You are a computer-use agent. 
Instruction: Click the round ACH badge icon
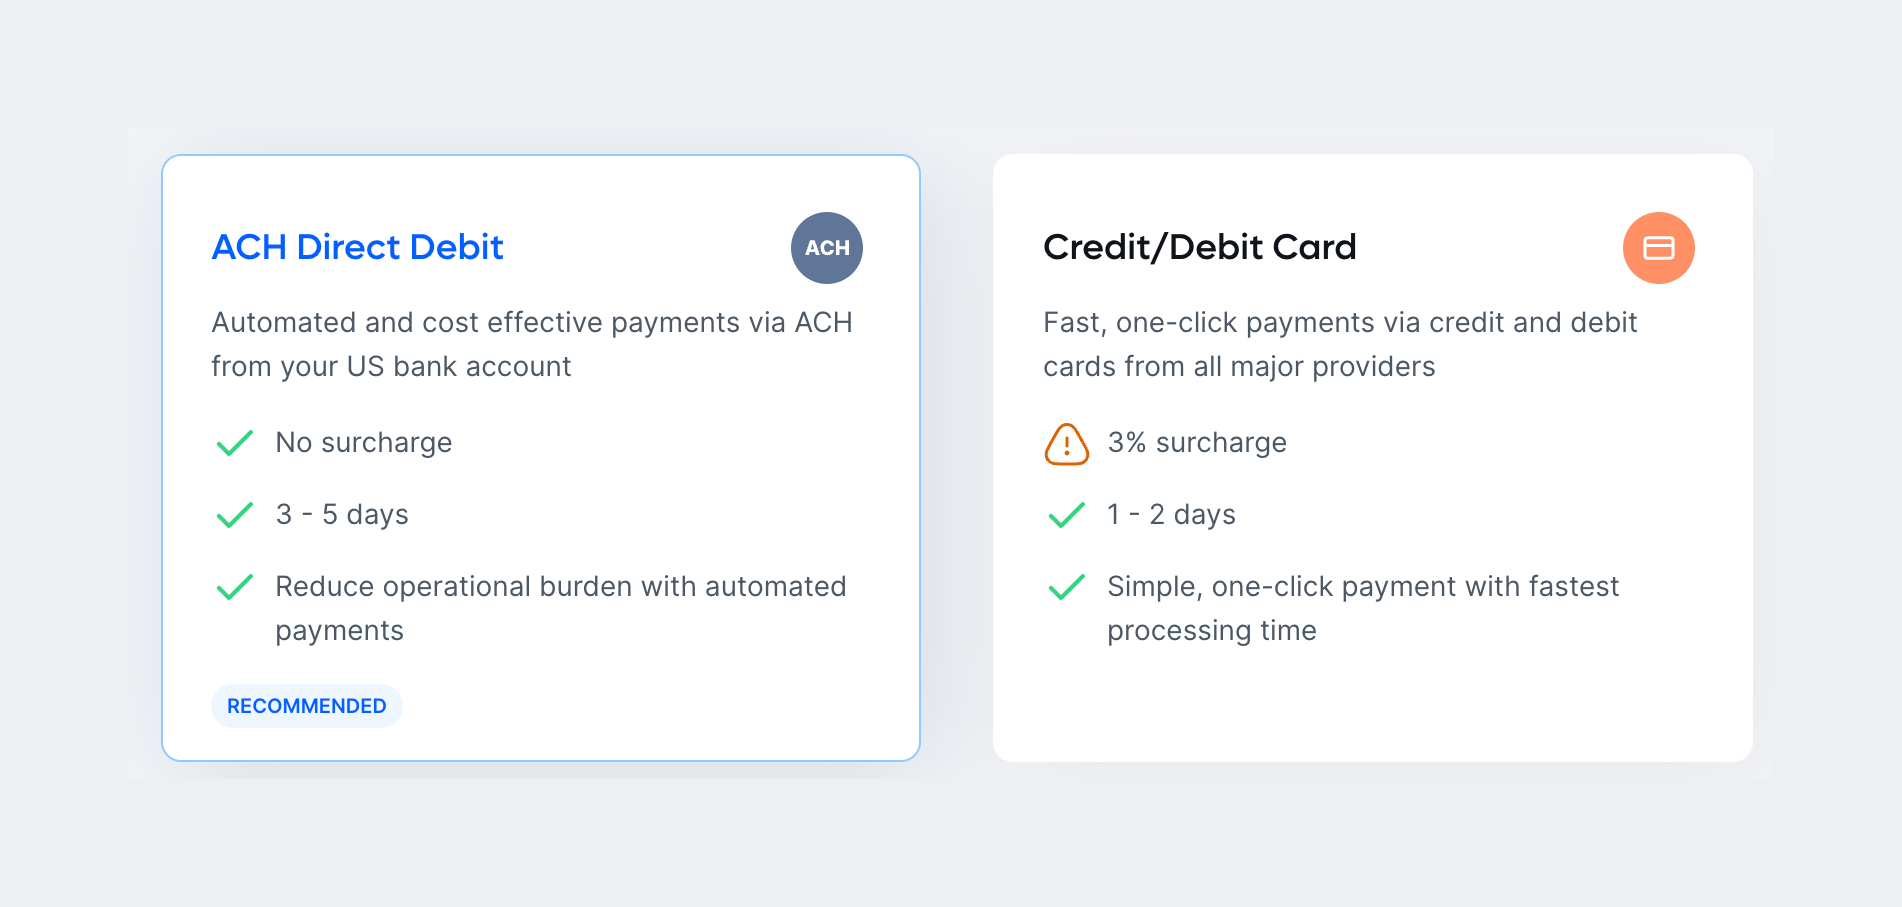click(x=826, y=248)
